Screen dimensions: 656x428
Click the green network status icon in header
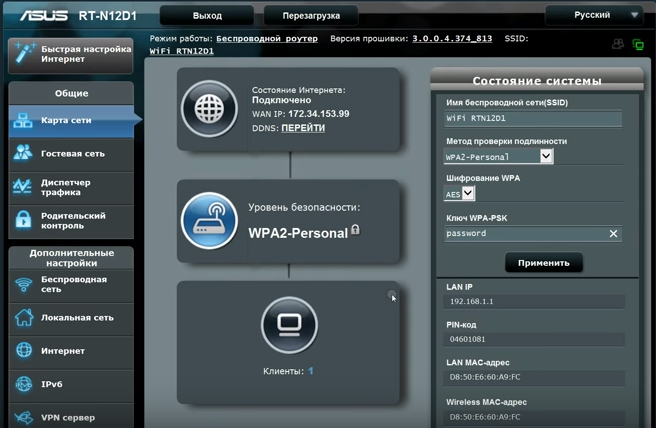click(x=638, y=45)
